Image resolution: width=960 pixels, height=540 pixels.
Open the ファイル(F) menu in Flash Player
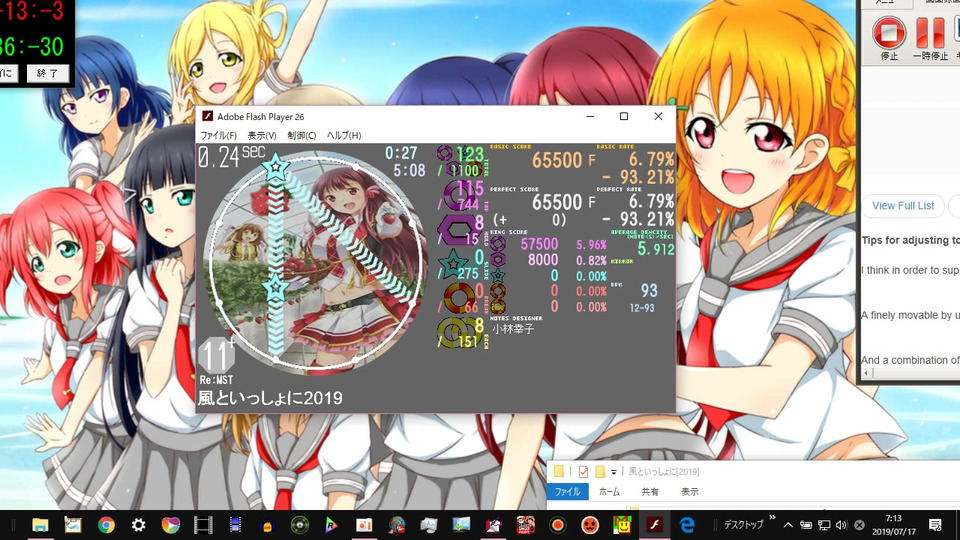(219, 135)
